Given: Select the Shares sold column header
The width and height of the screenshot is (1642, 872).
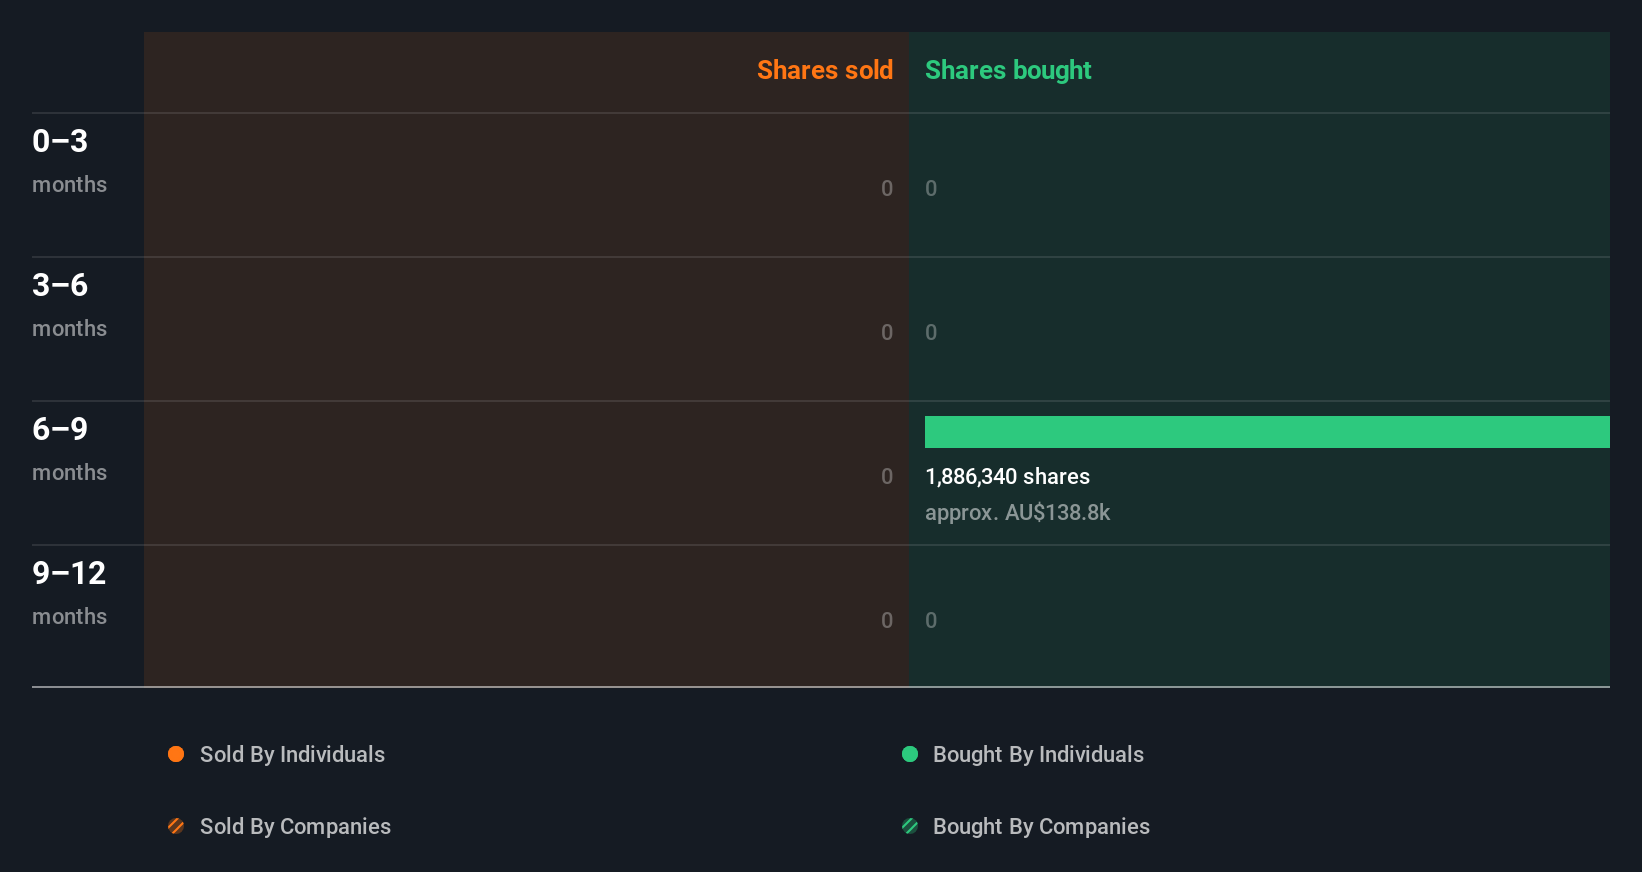Looking at the screenshot, I should [824, 70].
